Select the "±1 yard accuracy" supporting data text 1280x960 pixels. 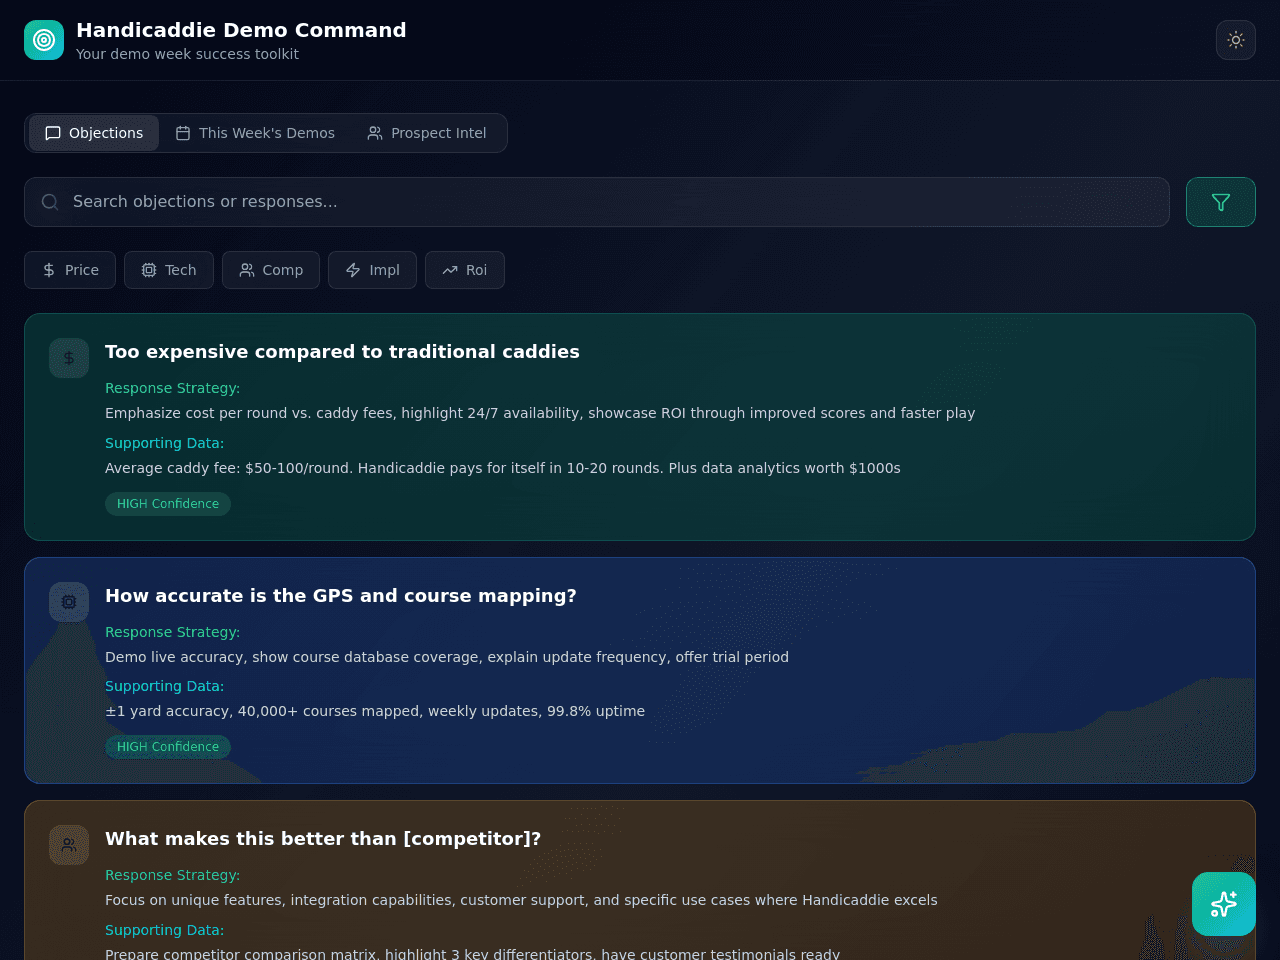(x=375, y=711)
